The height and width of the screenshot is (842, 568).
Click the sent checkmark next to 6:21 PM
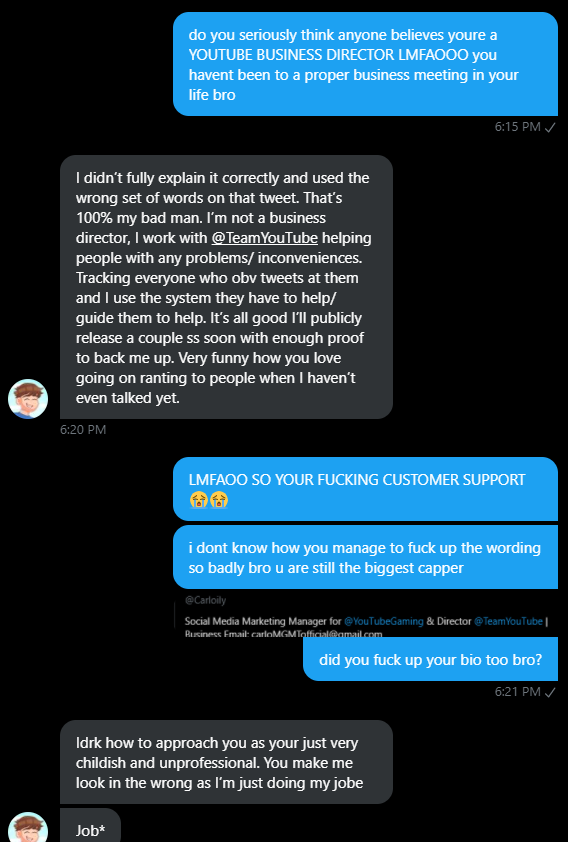550,692
